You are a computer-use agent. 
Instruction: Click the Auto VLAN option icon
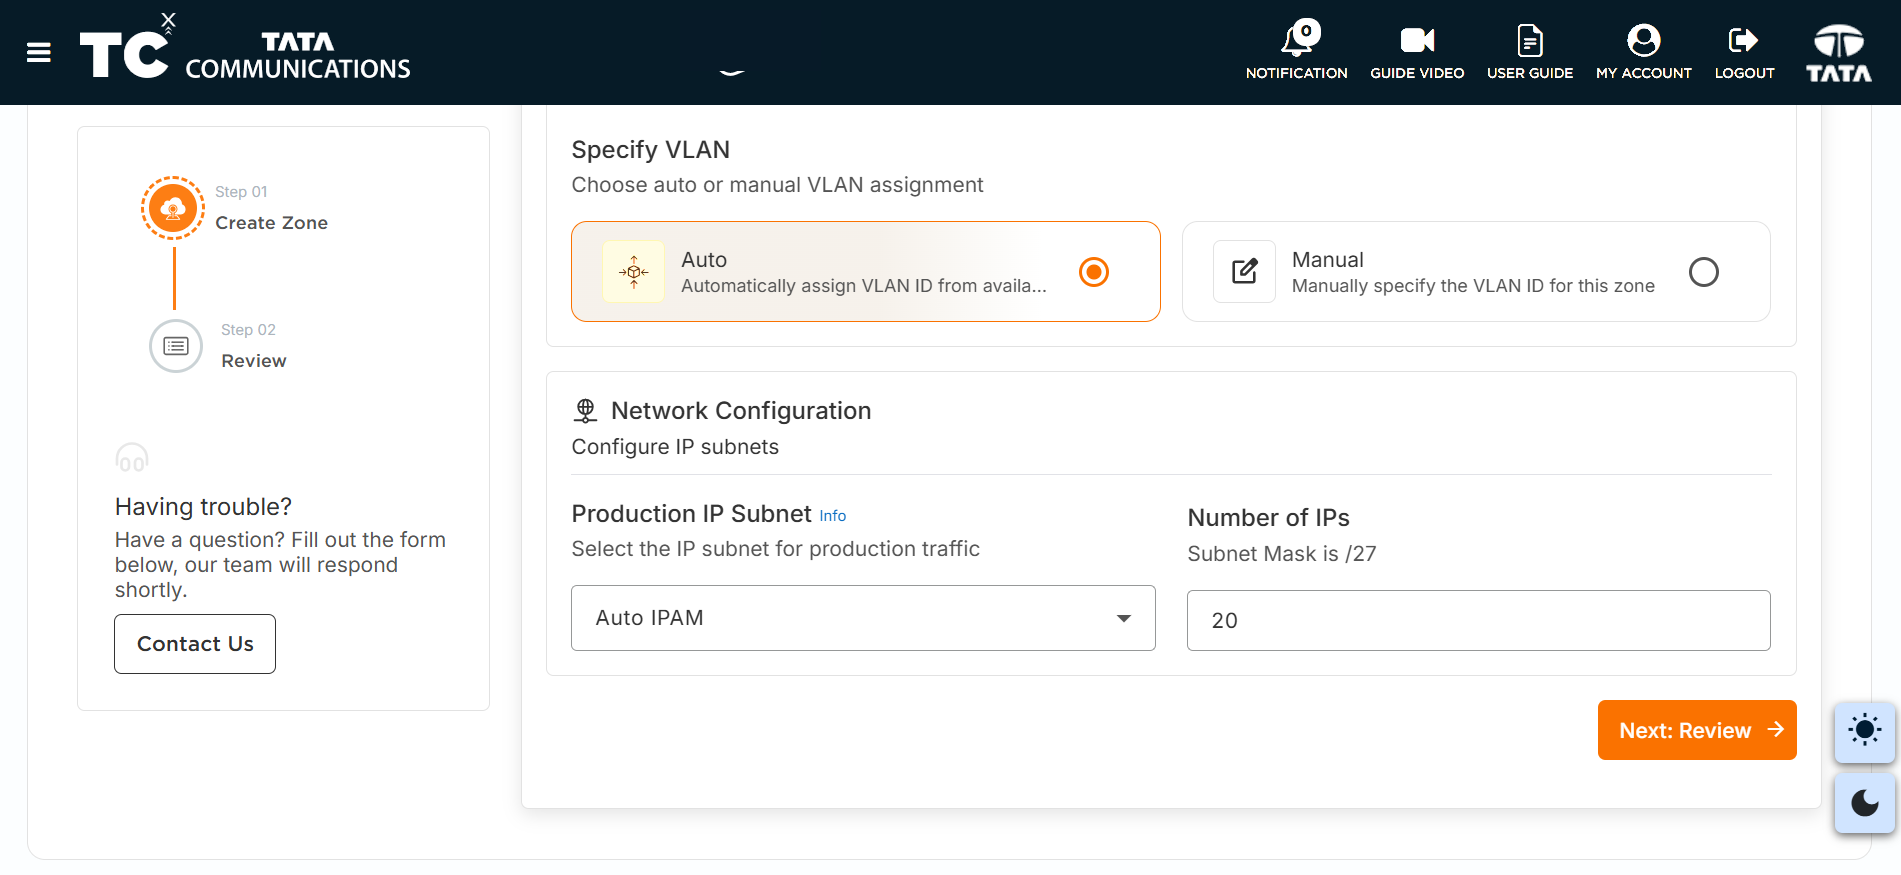tap(633, 271)
